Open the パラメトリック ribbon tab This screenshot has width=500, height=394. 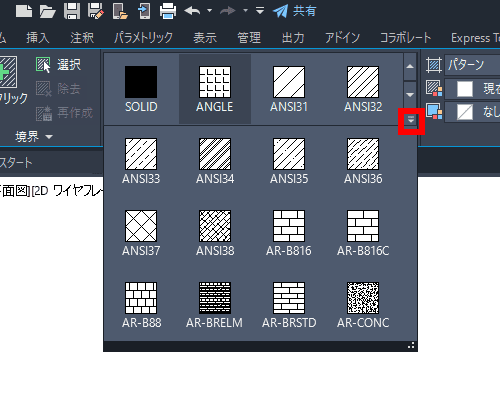pyautogui.click(x=143, y=38)
